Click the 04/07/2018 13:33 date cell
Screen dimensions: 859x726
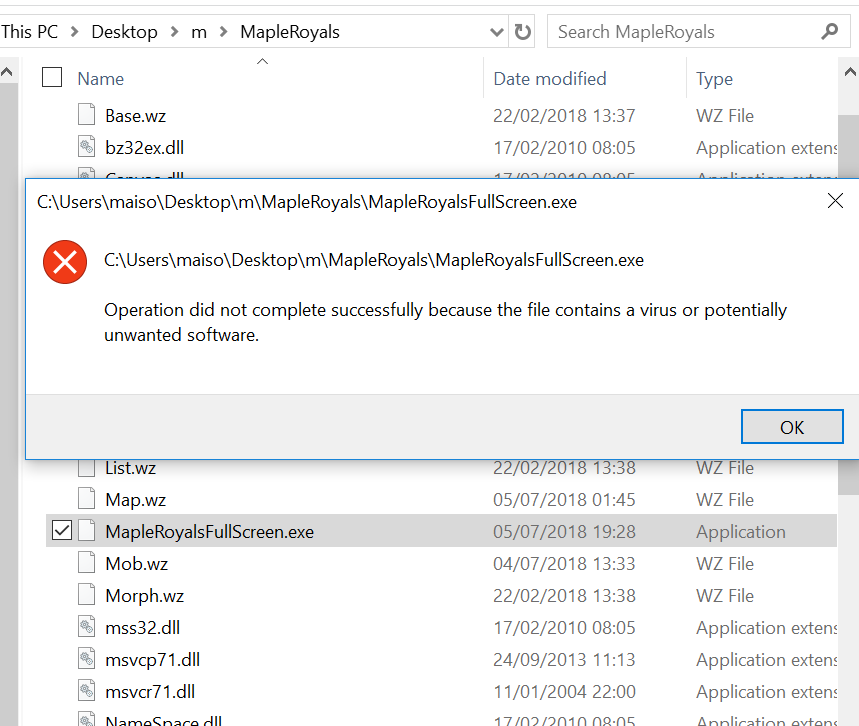[x=564, y=563]
